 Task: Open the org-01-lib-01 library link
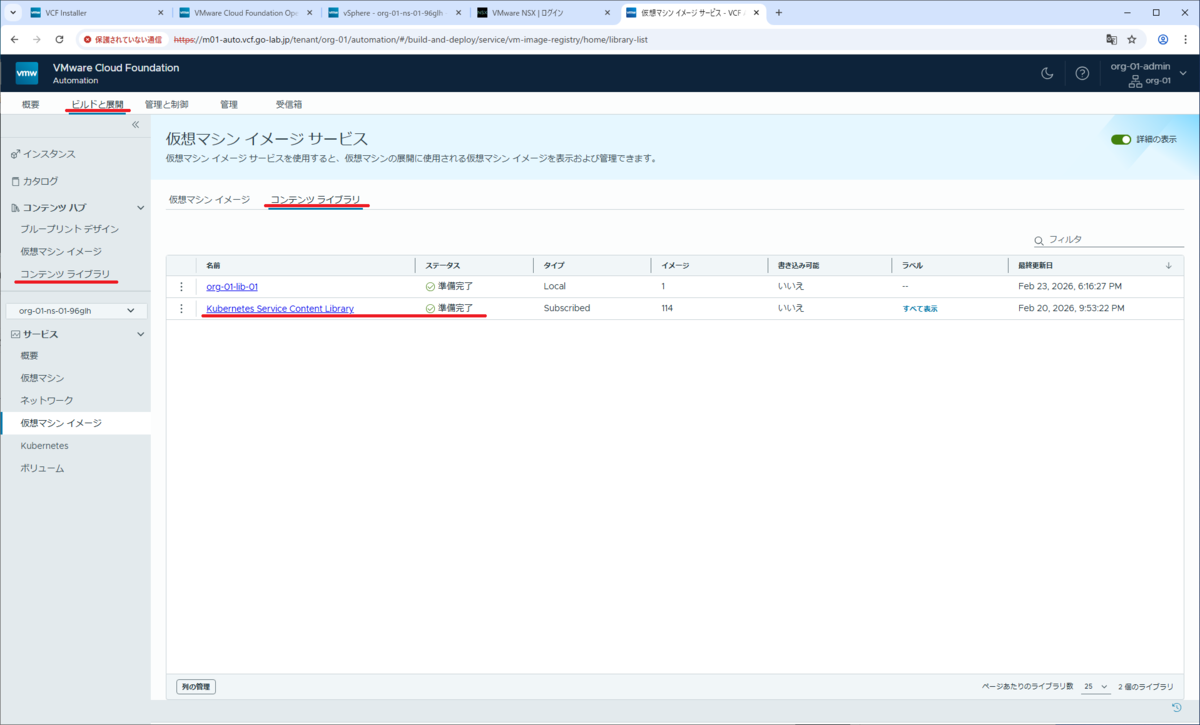pos(232,287)
